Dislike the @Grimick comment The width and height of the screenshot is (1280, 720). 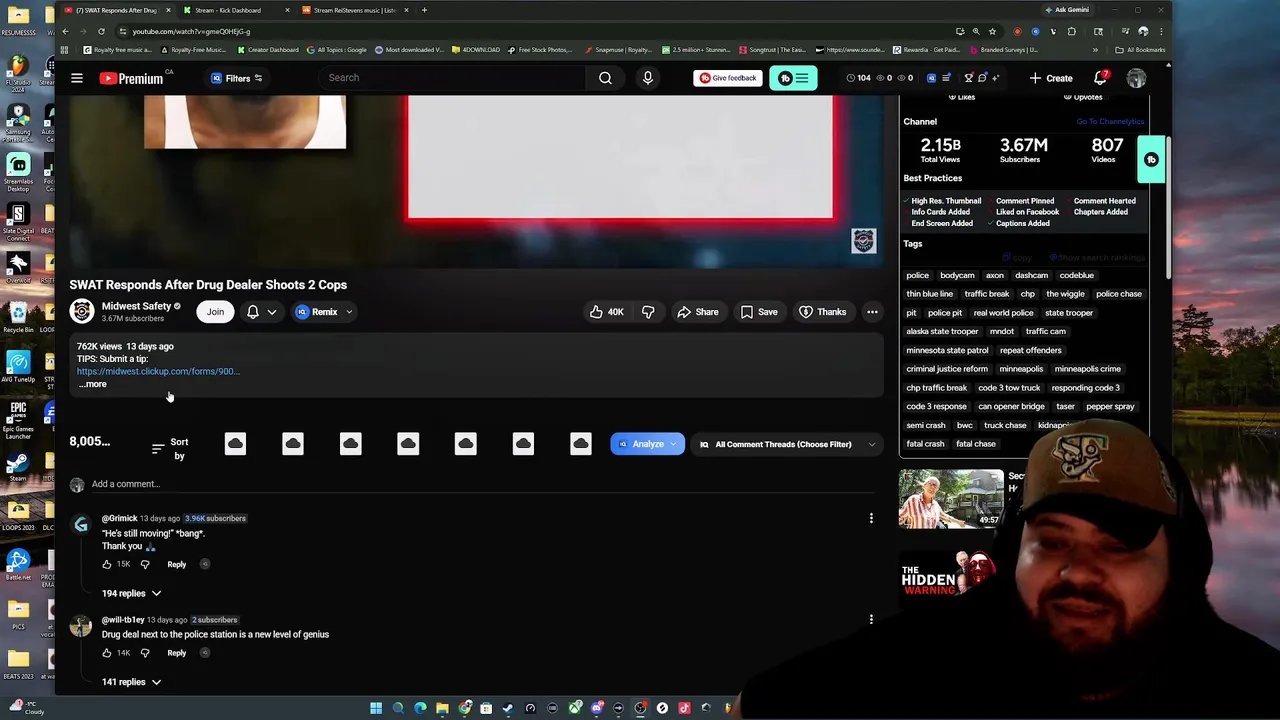[x=145, y=564]
